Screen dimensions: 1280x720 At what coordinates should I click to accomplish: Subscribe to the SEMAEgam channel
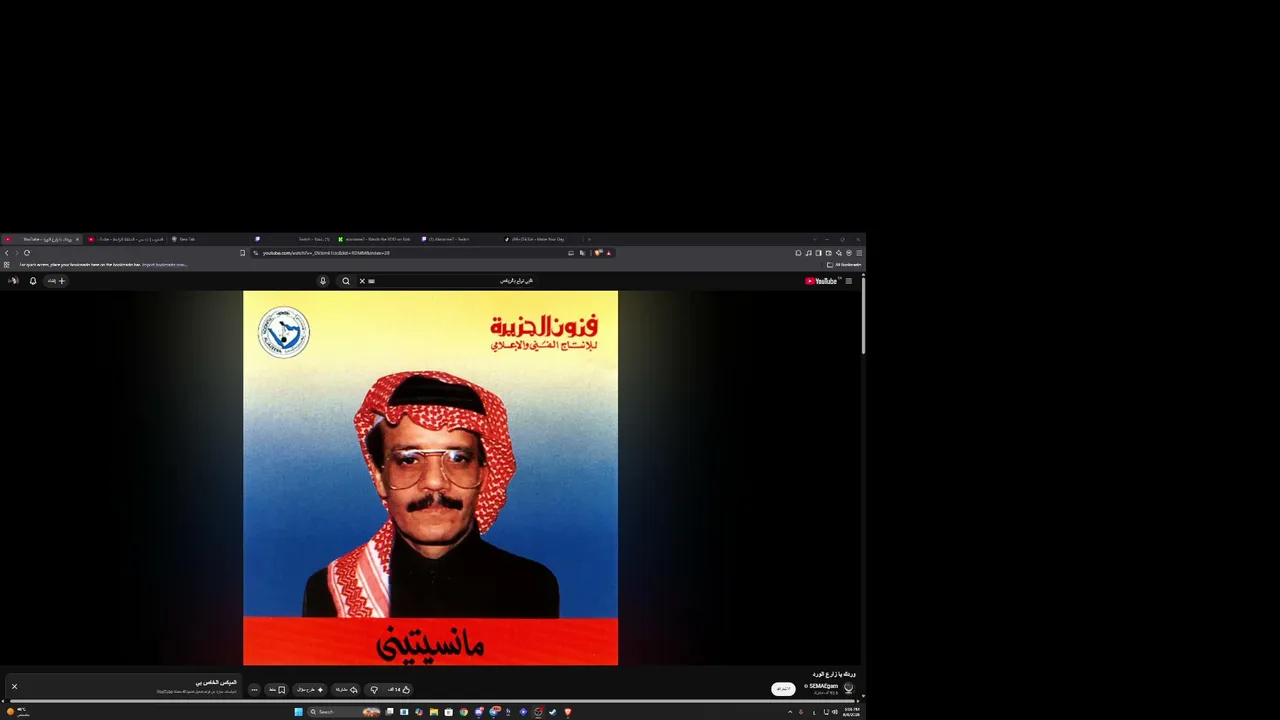[783, 689]
